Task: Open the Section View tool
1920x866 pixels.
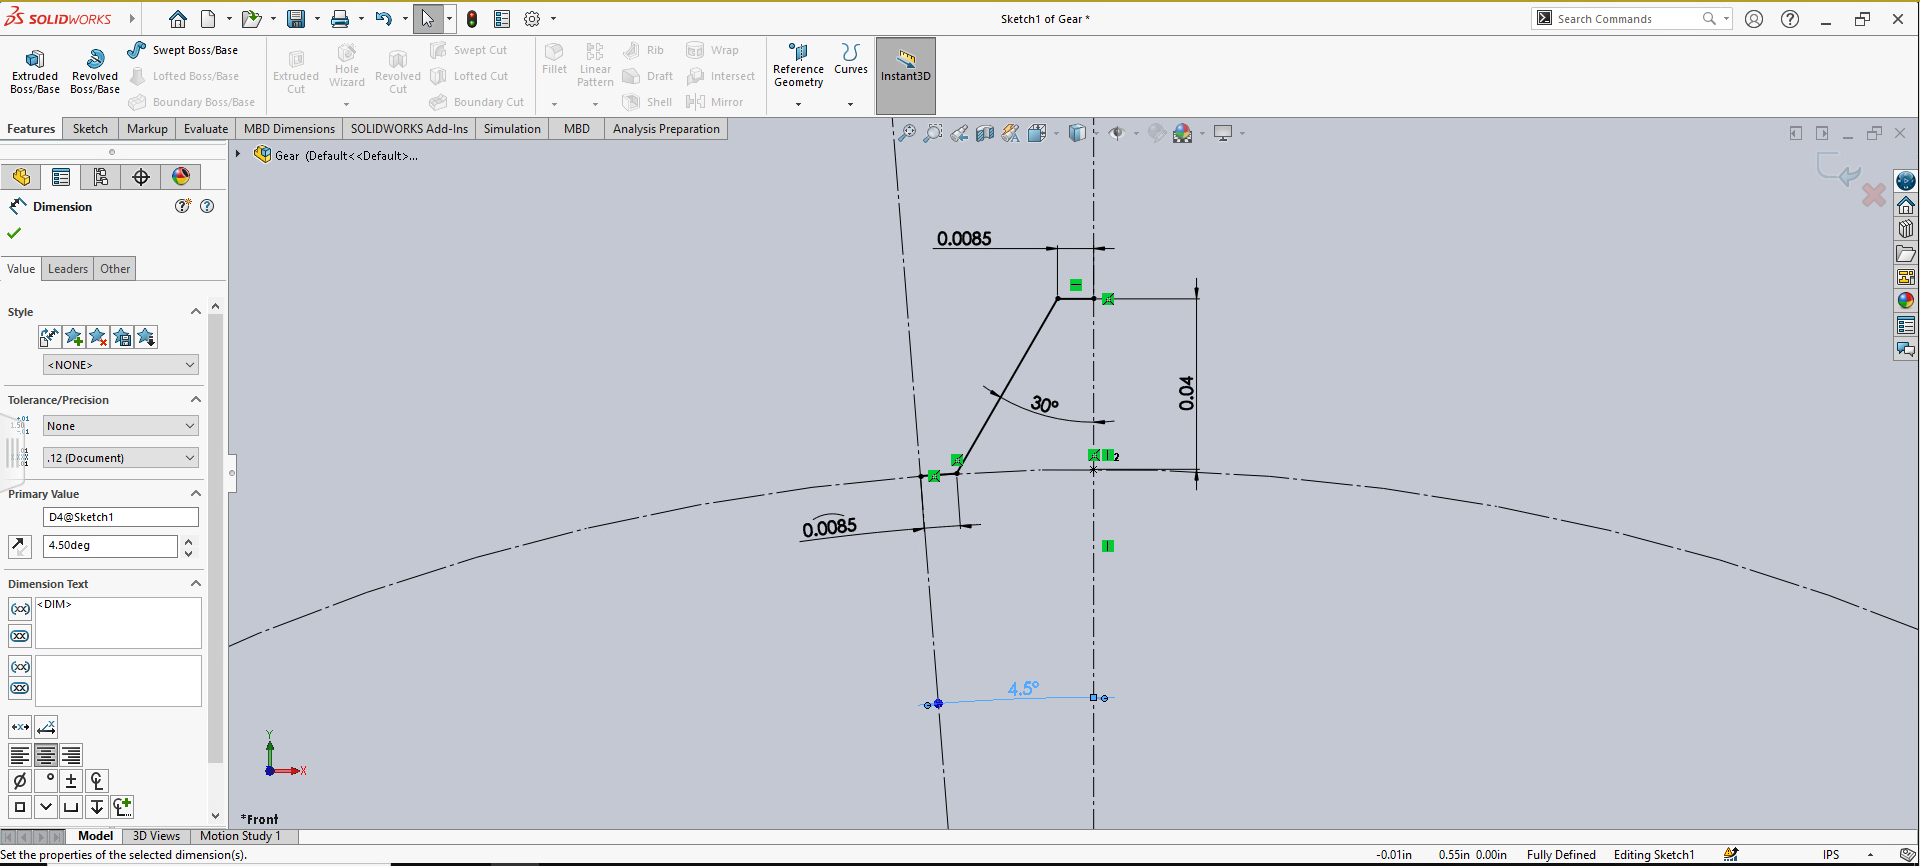Action: [x=985, y=133]
